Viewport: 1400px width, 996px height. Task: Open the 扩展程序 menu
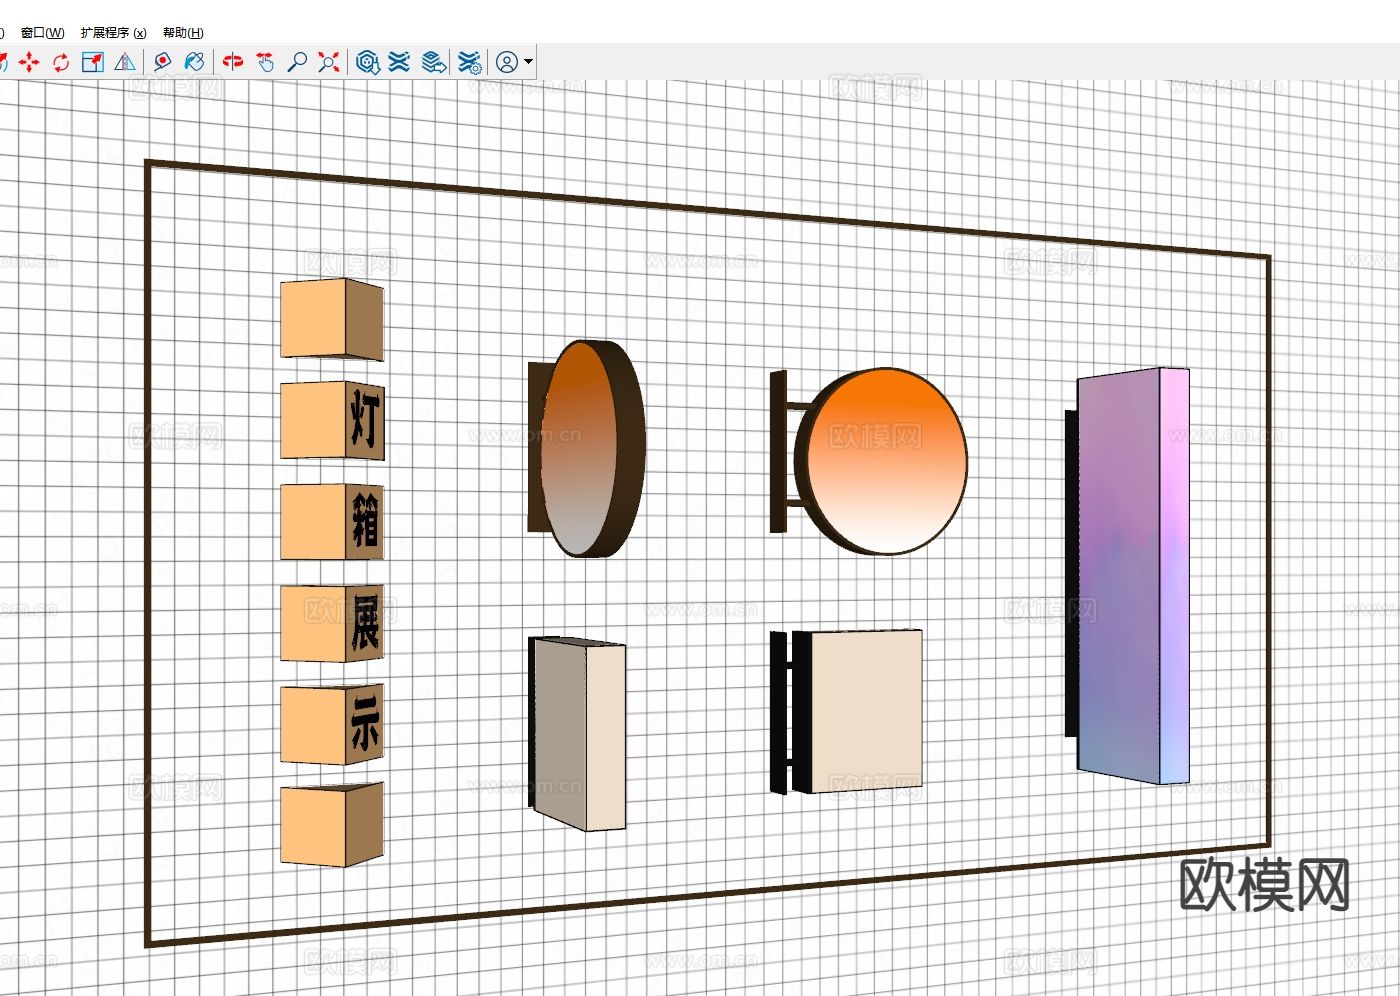113,33
